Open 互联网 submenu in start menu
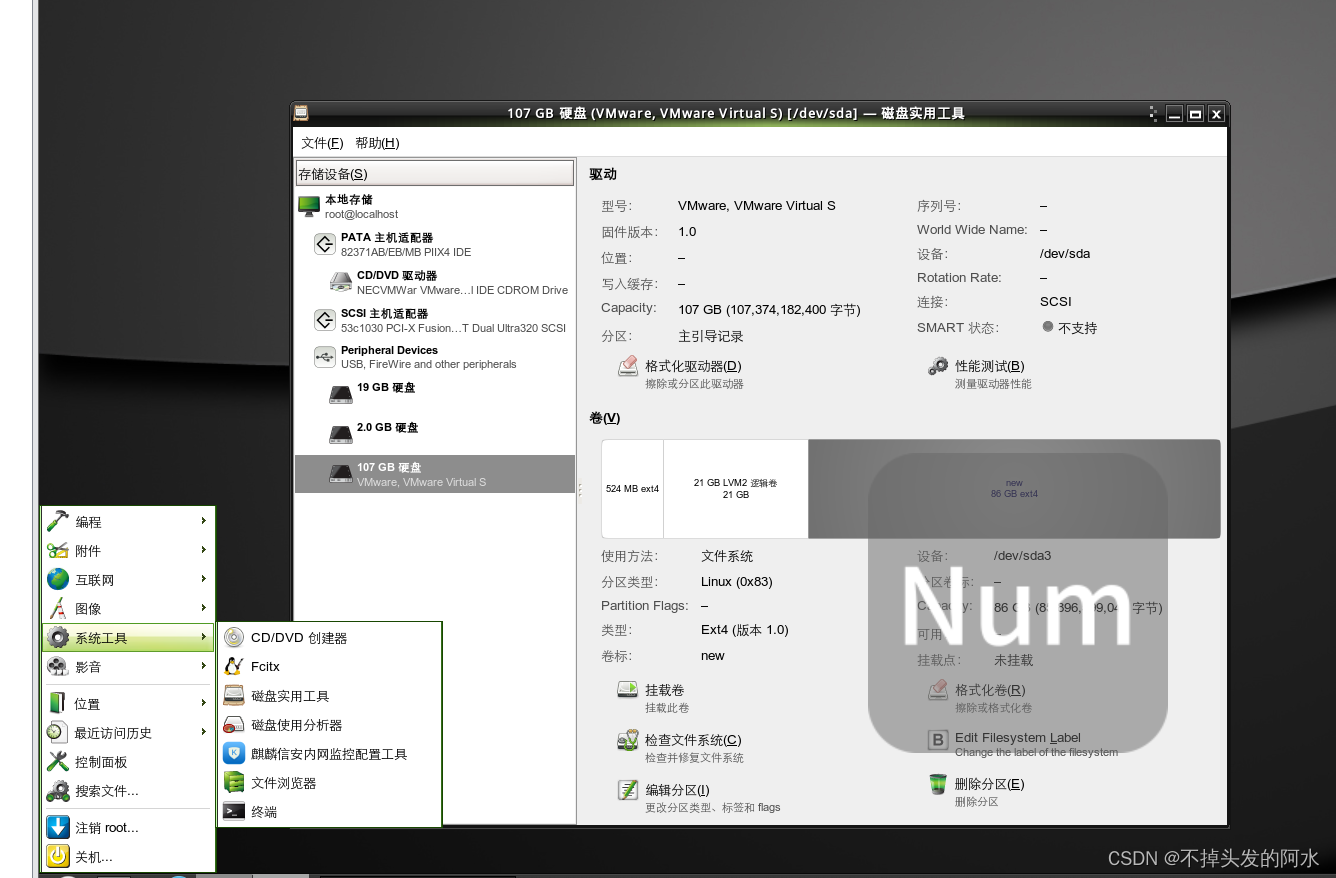 127,580
